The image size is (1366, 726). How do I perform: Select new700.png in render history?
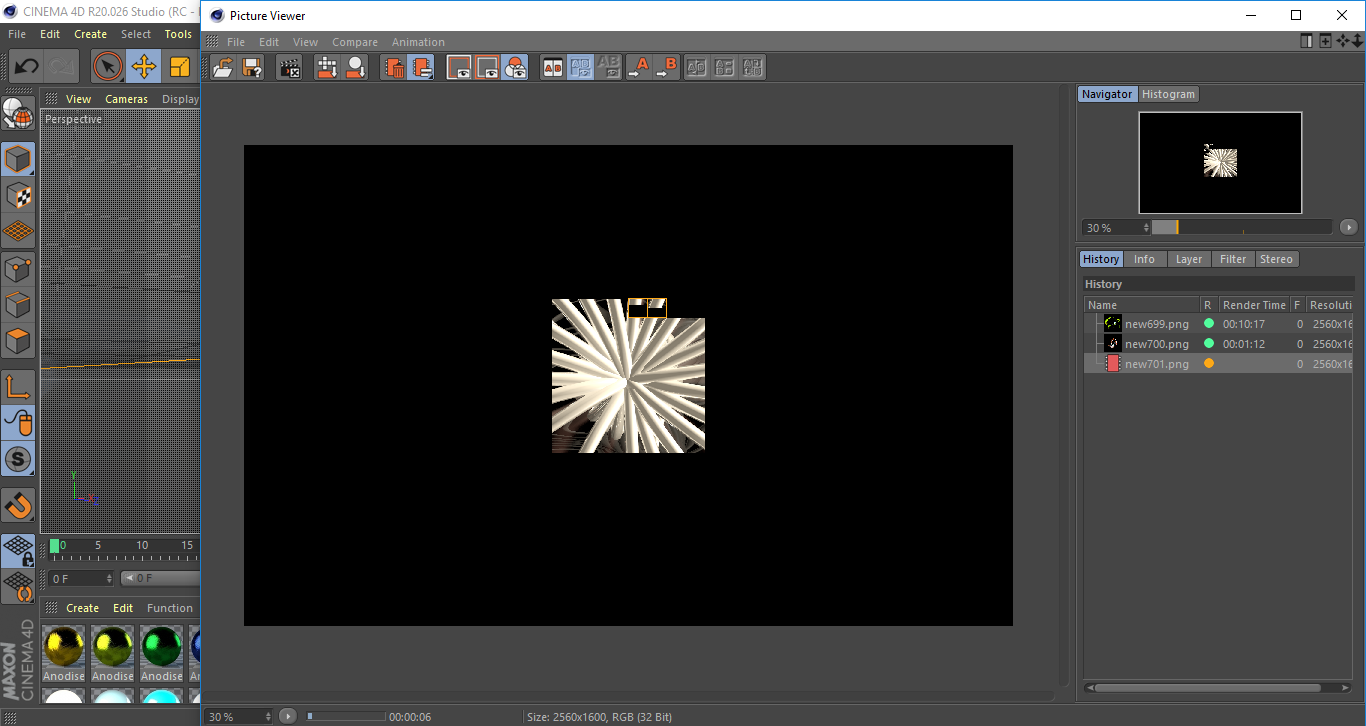[x=1156, y=344]
